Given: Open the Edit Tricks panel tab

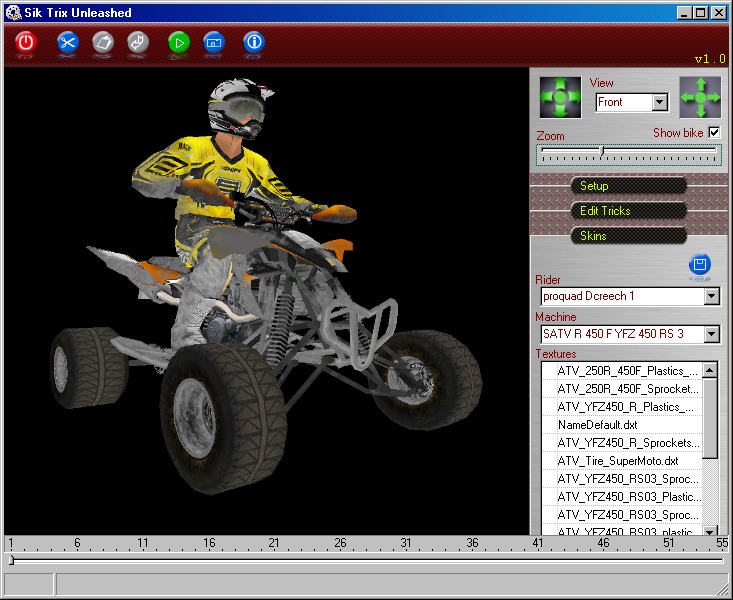Looking at the screenshot, I should coord(629,210).
